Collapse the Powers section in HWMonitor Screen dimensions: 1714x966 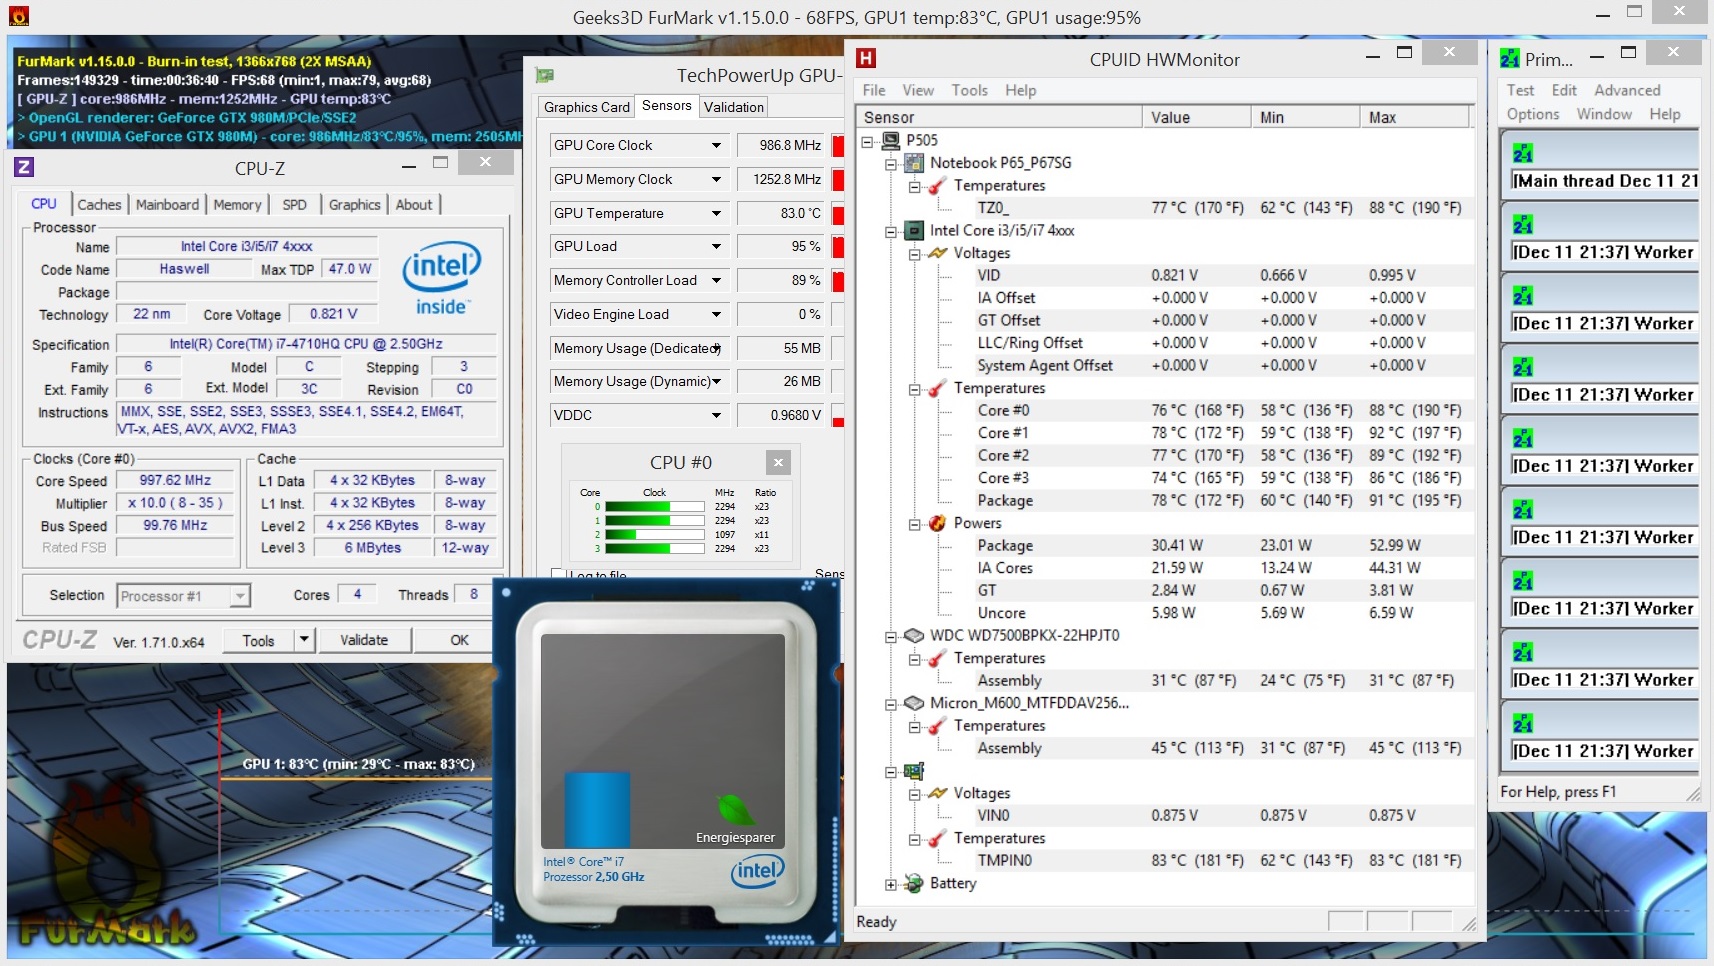coord(914,524)
